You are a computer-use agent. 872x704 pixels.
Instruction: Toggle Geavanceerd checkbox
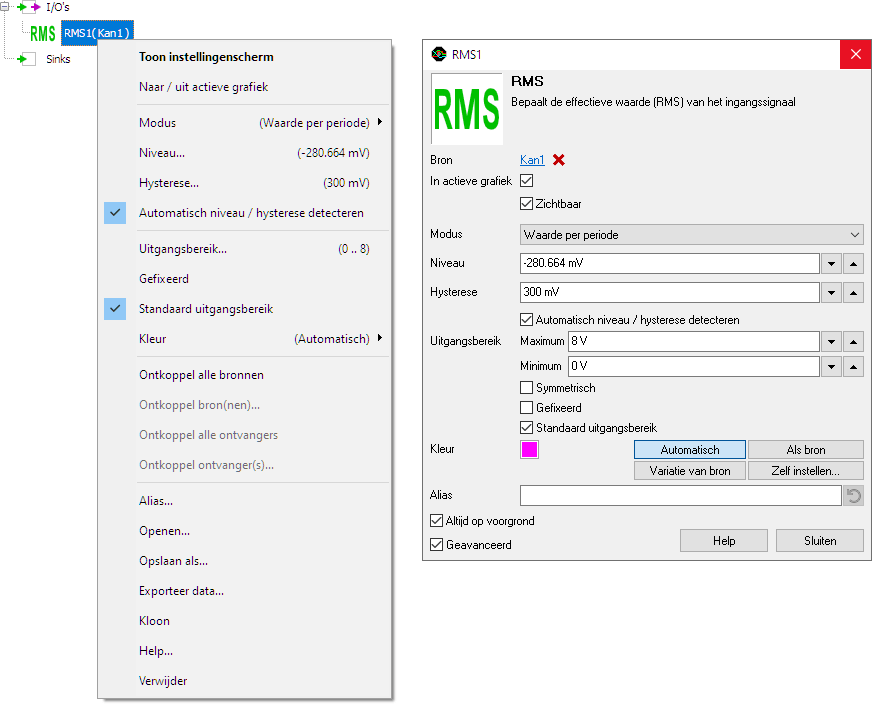coord(437,544)
